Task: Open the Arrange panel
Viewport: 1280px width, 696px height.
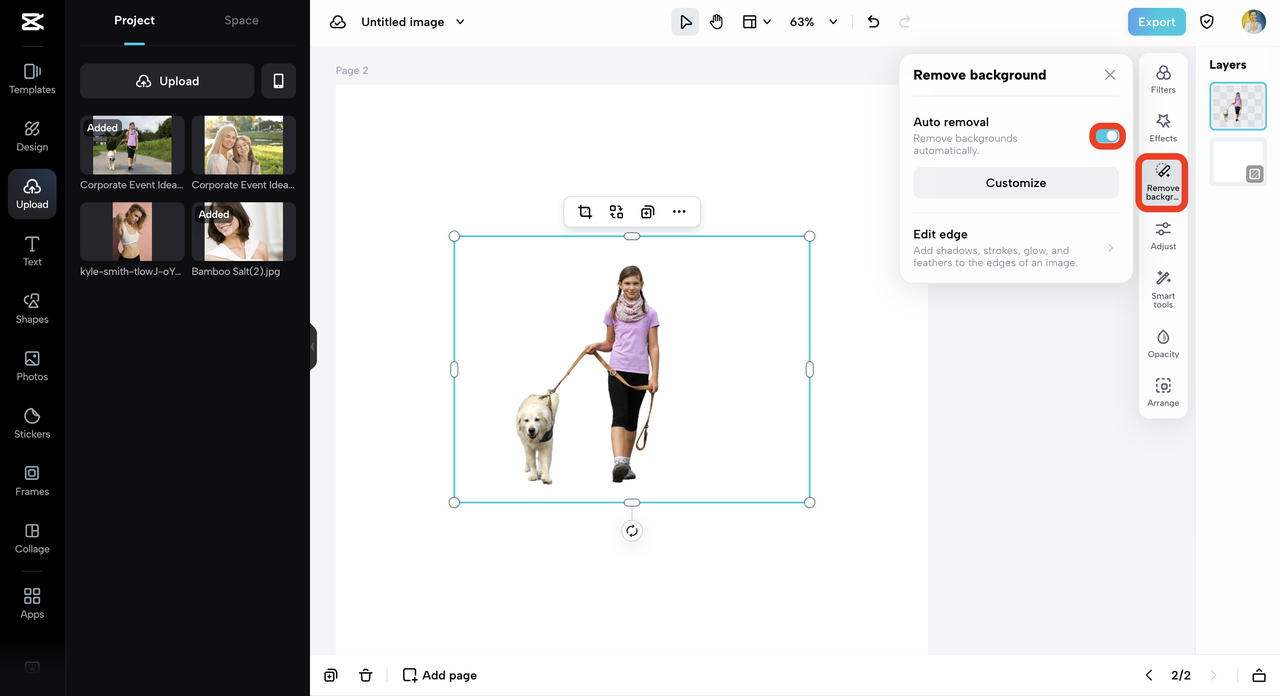Action: (x=1163, y=392)
